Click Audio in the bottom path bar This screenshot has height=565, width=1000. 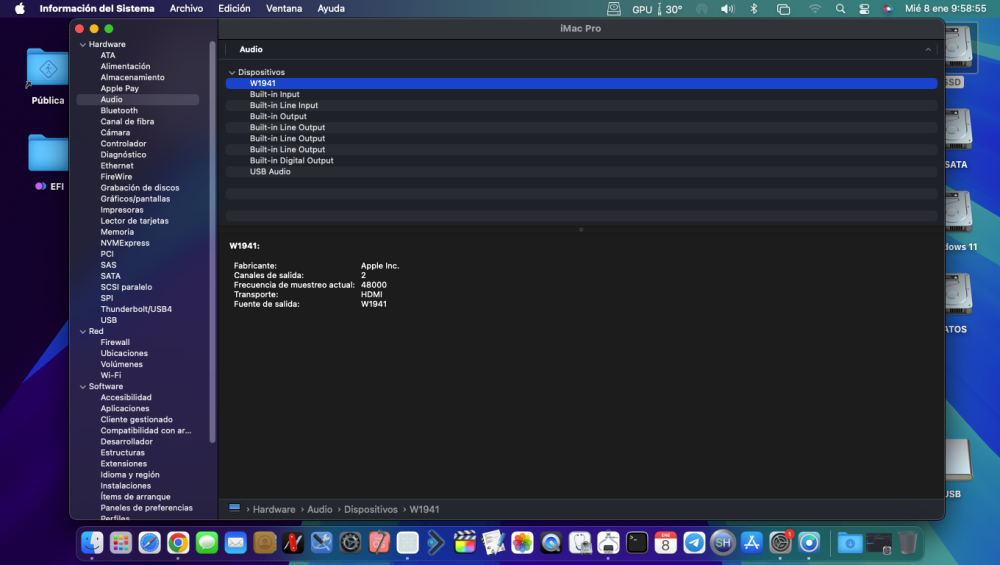(x=320, y=509)
